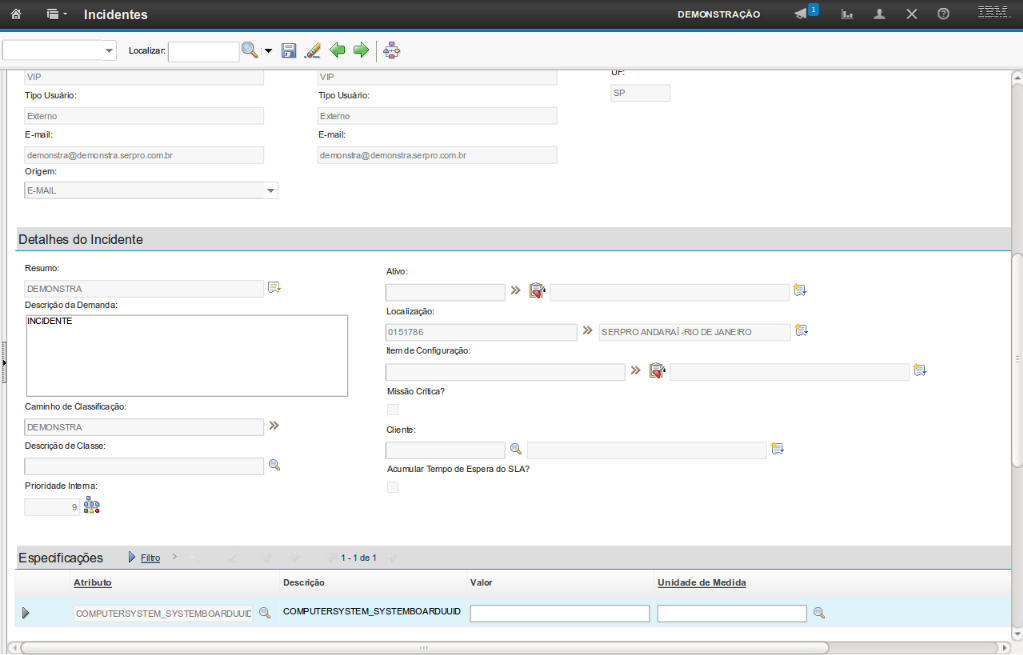Screen dimensions: 1023x655
Task: Open the Help question mark icon
Action: 943,14
